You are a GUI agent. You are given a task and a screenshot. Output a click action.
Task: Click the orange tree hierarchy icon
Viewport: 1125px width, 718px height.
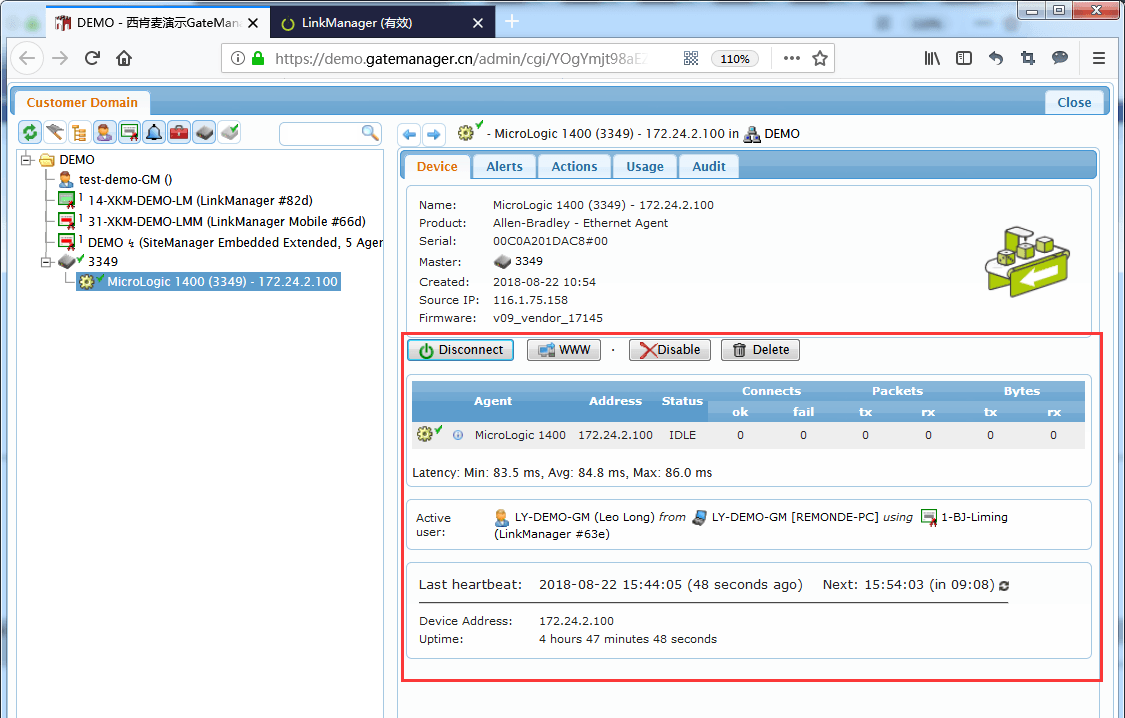[79, 133]
